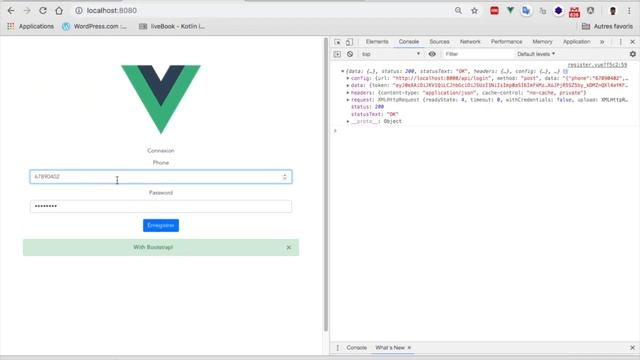Open the Application tab
This screenshot has height=360, width=640.
(x=576, y=42)
